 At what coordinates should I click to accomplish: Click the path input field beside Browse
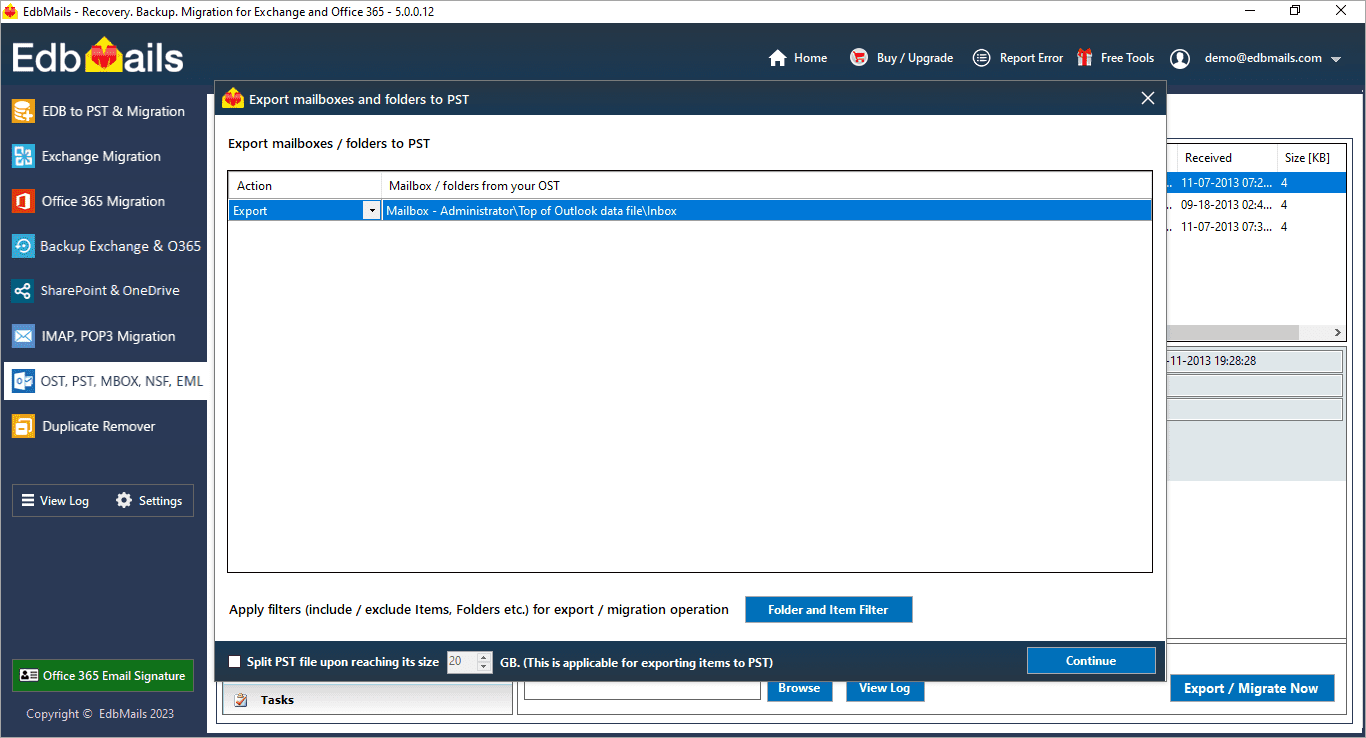pos(642,690)
